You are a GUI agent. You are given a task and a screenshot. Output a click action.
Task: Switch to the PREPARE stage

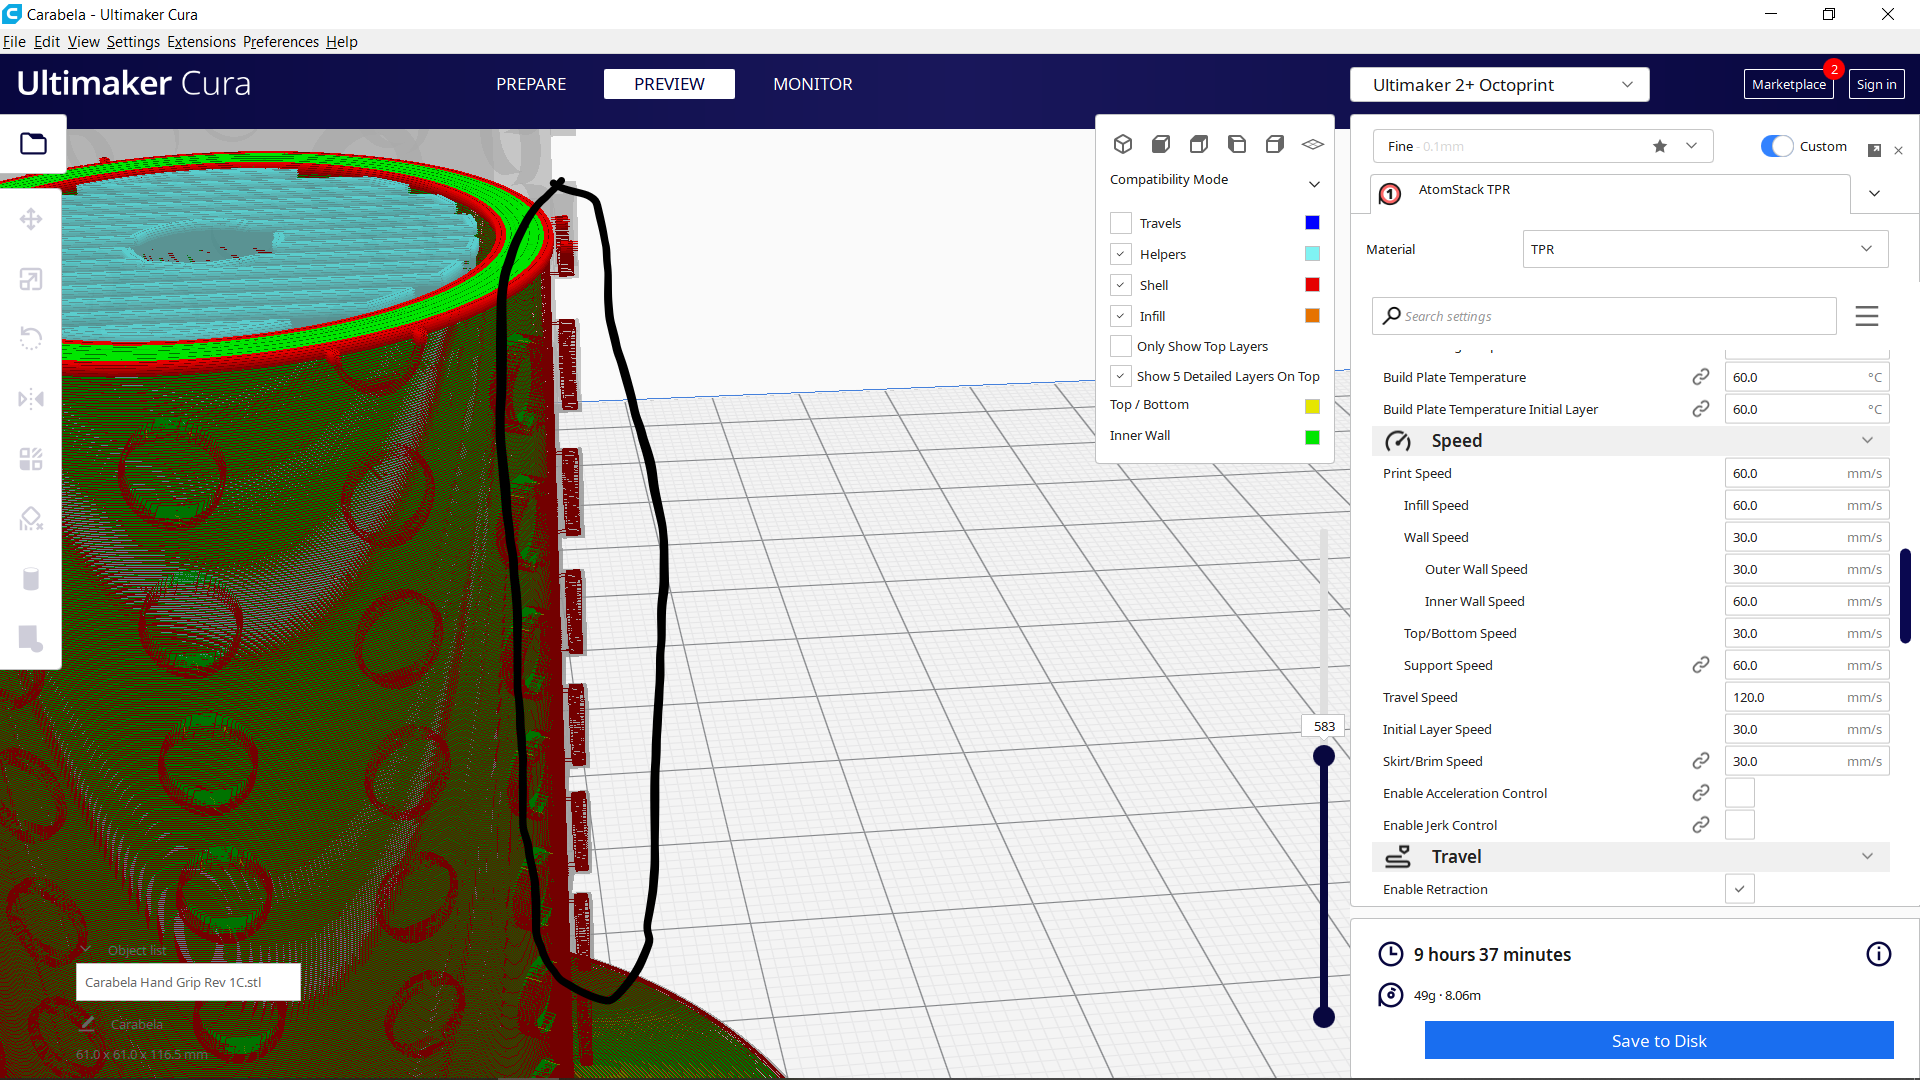[531, 84]
